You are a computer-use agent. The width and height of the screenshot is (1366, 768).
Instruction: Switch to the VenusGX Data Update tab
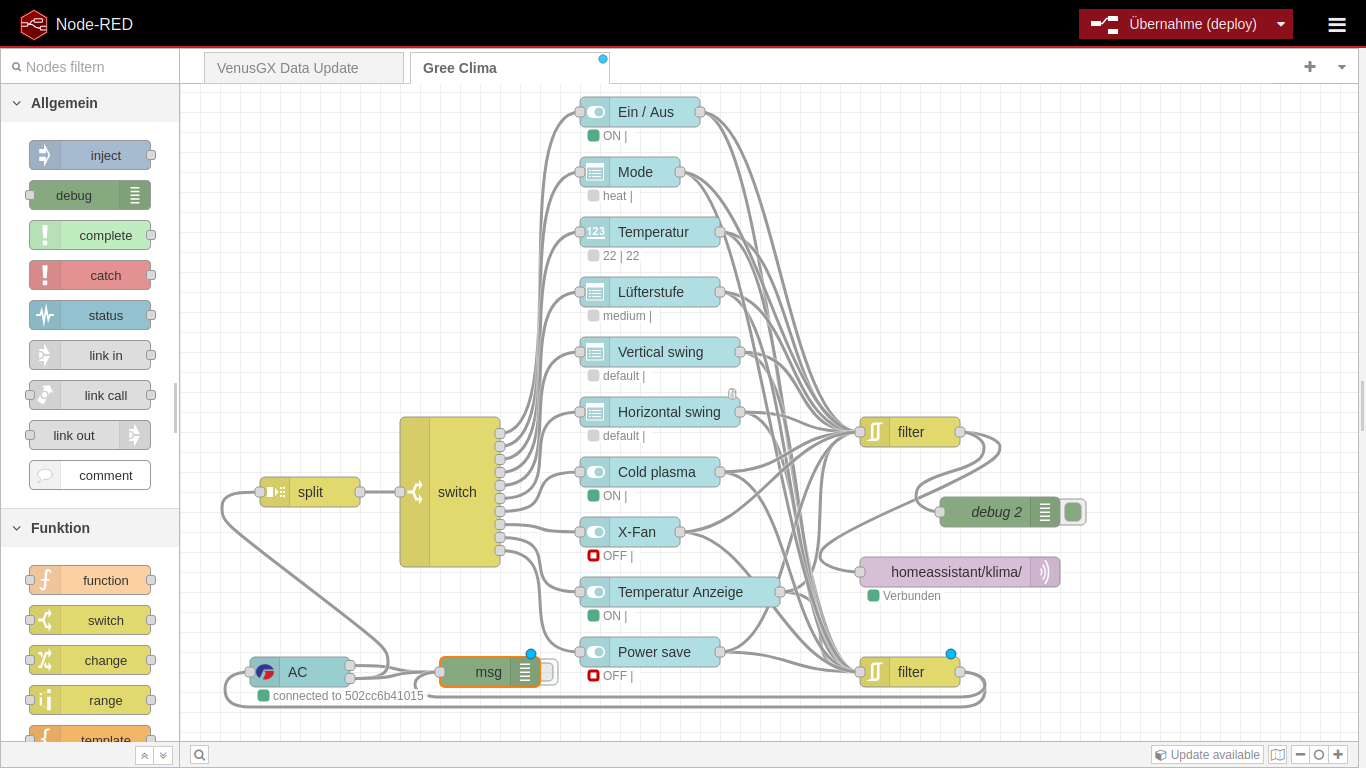[288, 68]
